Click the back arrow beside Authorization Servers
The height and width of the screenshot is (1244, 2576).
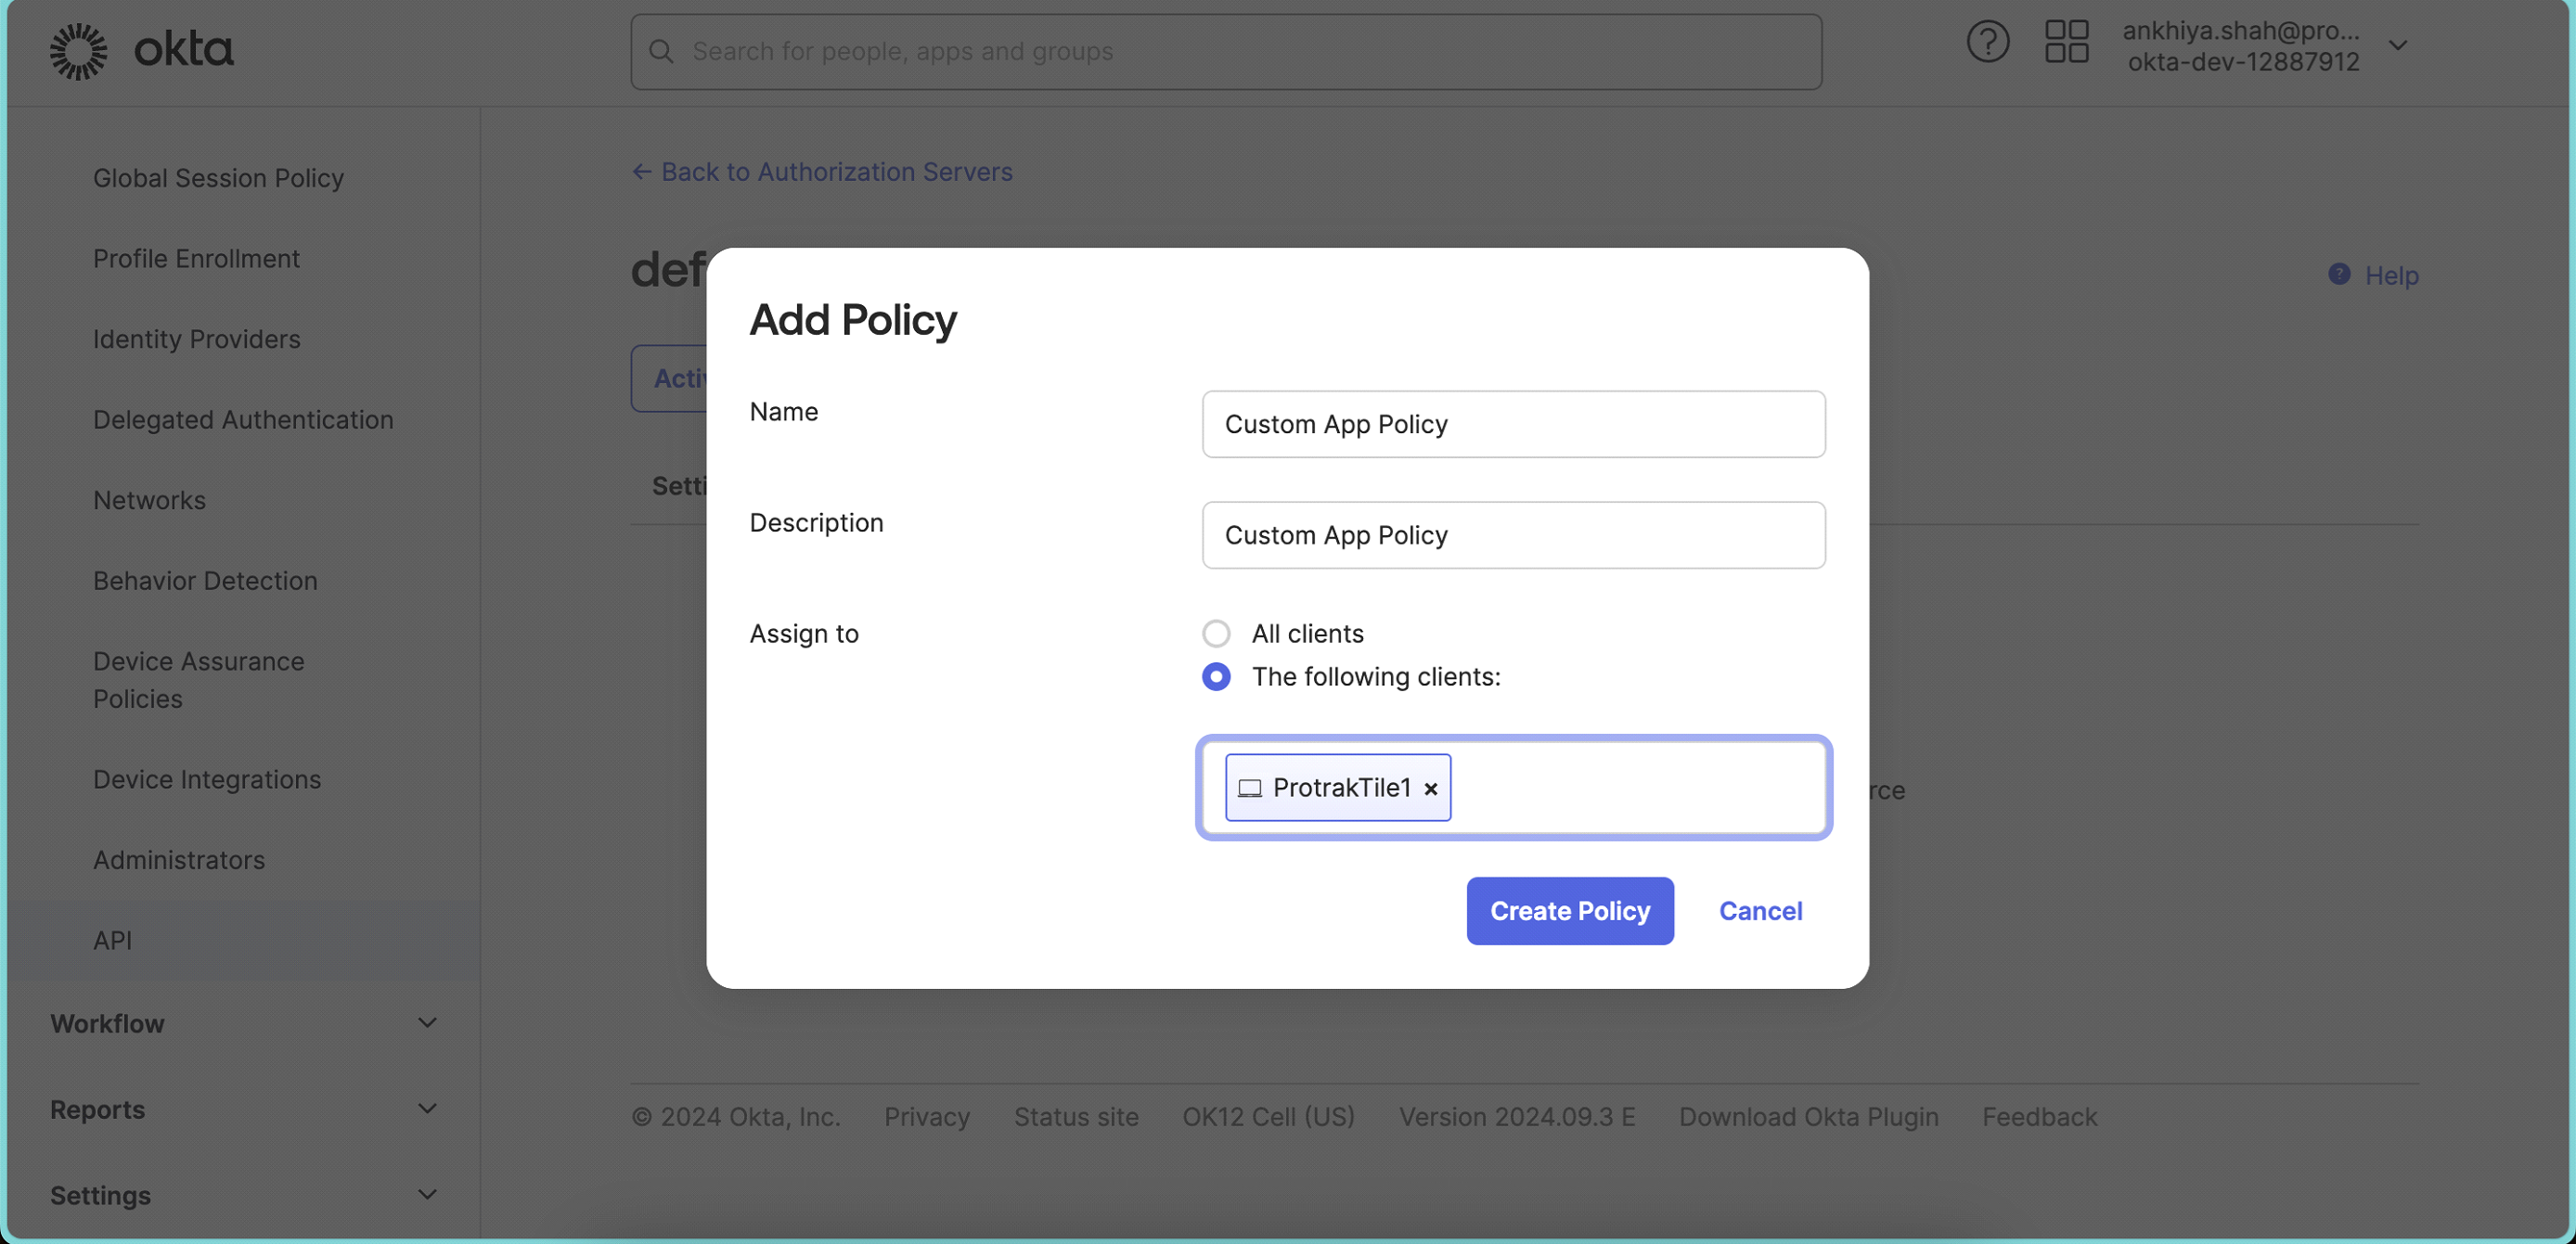(641, 171)
